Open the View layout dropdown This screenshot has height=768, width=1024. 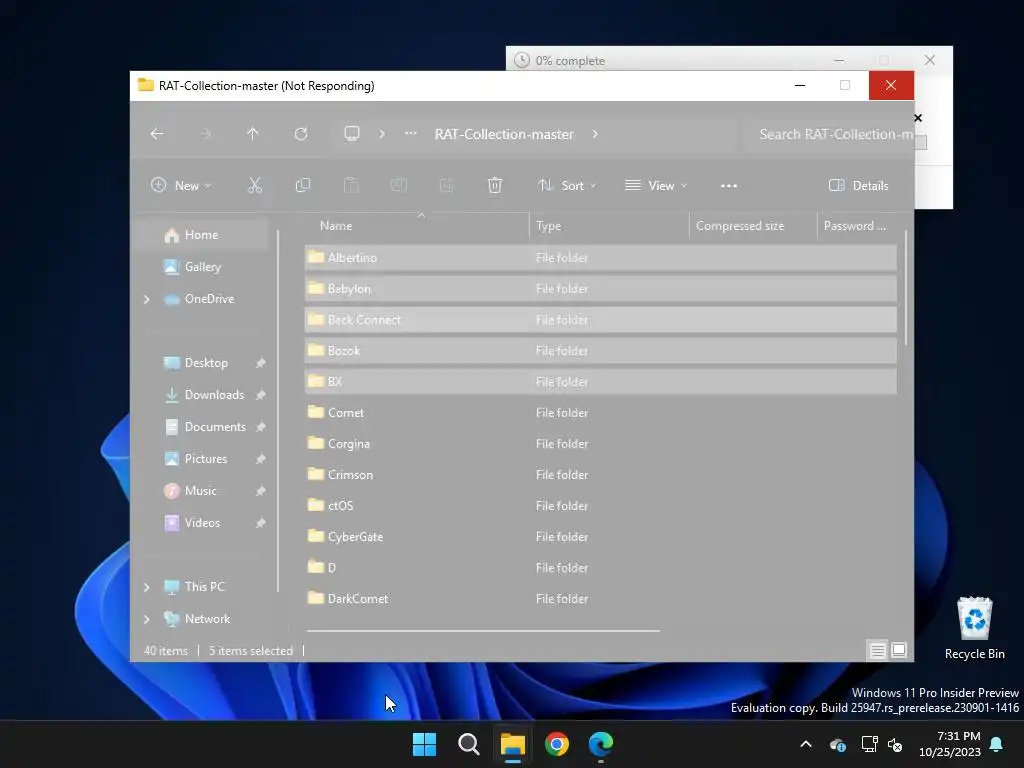pos(656,185)
